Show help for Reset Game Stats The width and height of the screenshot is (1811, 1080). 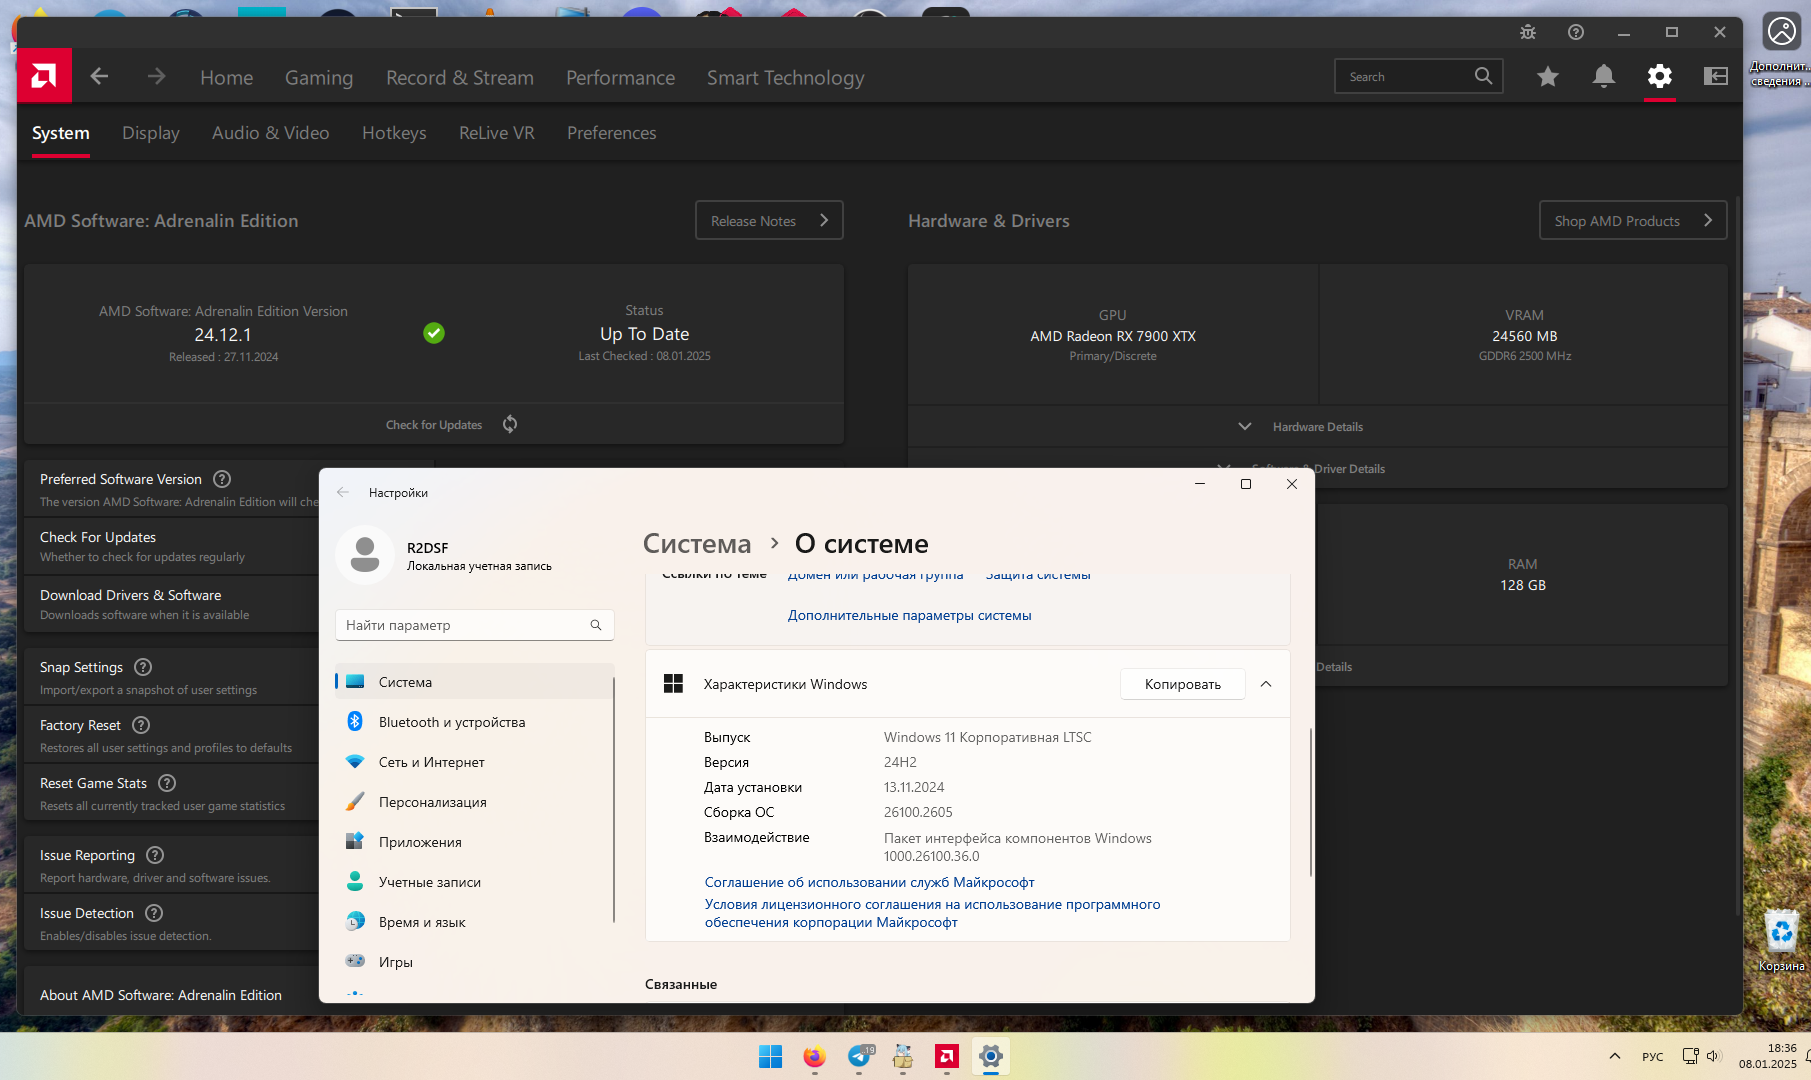point(167,783)
